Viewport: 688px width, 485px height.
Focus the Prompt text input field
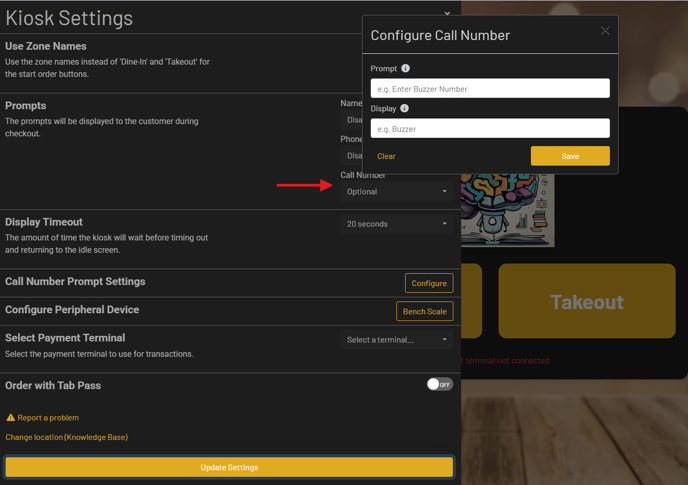tap(490, 89)
